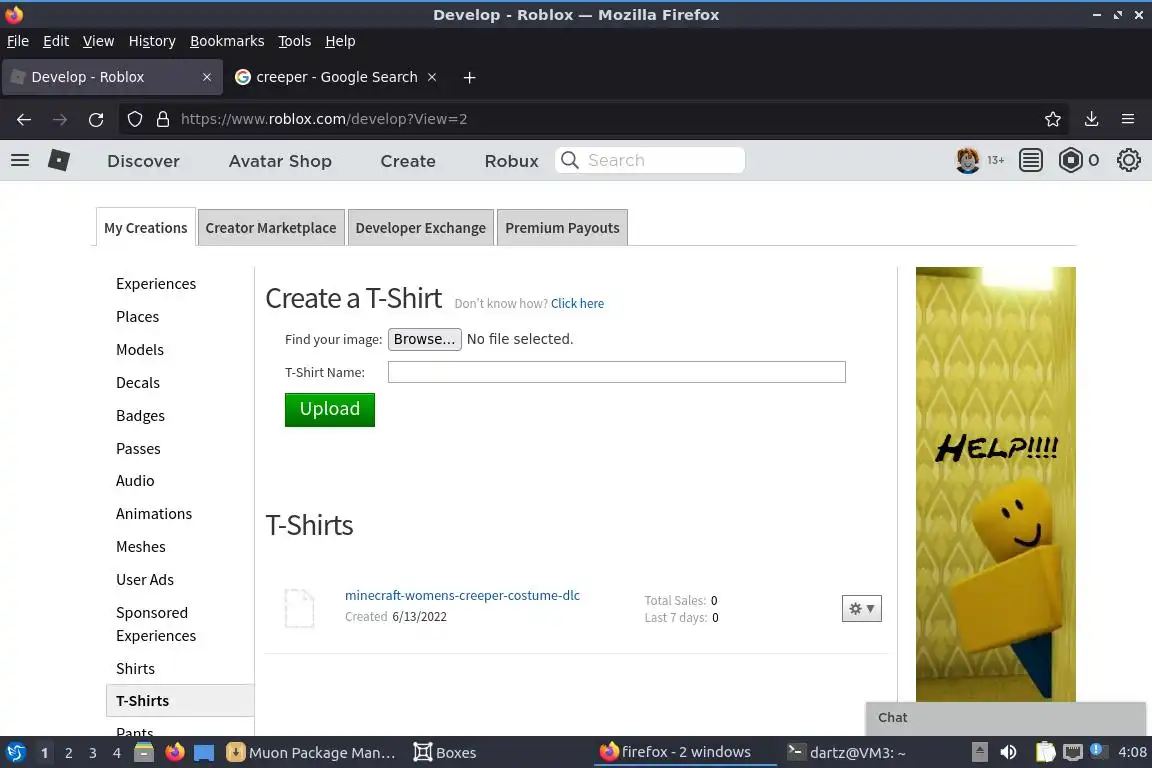Image resolution: width=1152 pixels, height=768 pixels.
Task: Click the tracking protection shield icon
Action: 134,119
